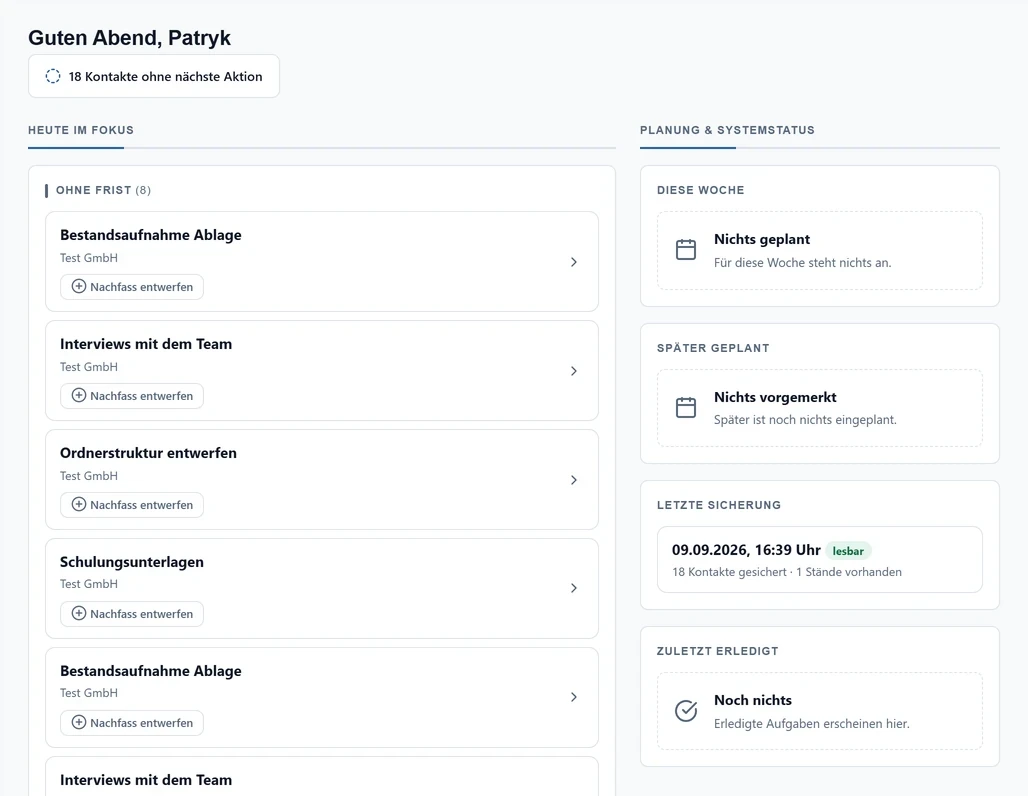This screenshot has height=796, width=1028.
Task: Click the checkmark circle icon beside Noch nichts
Action: click(686, 711)
